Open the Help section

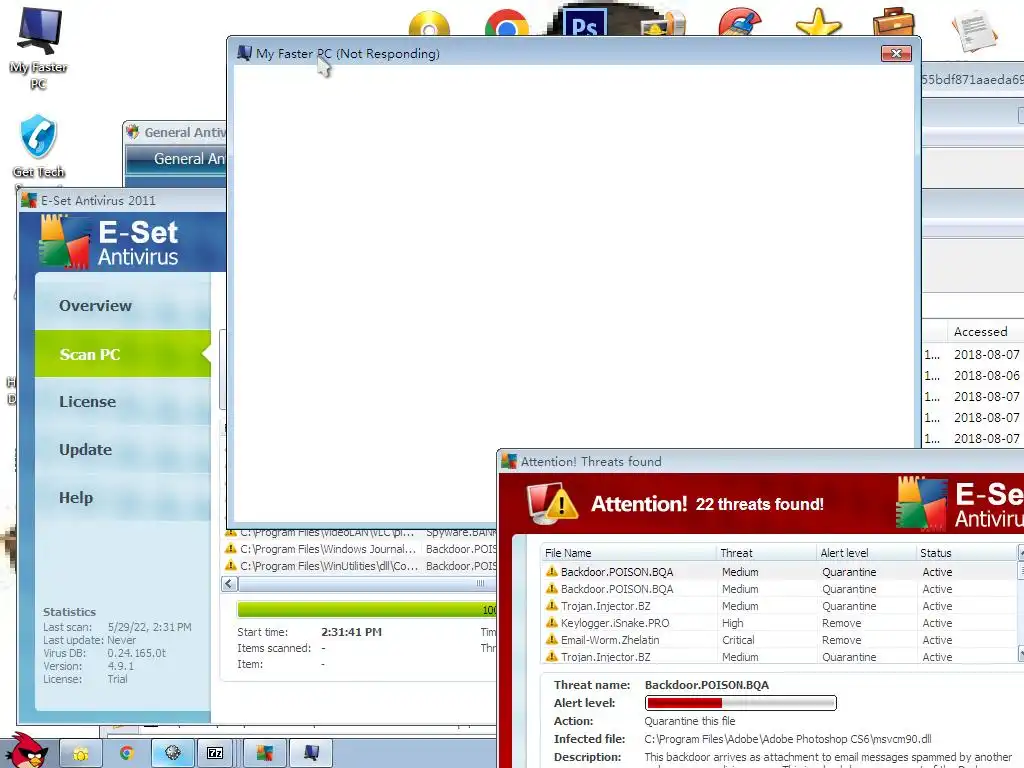[x=123, y=497]
